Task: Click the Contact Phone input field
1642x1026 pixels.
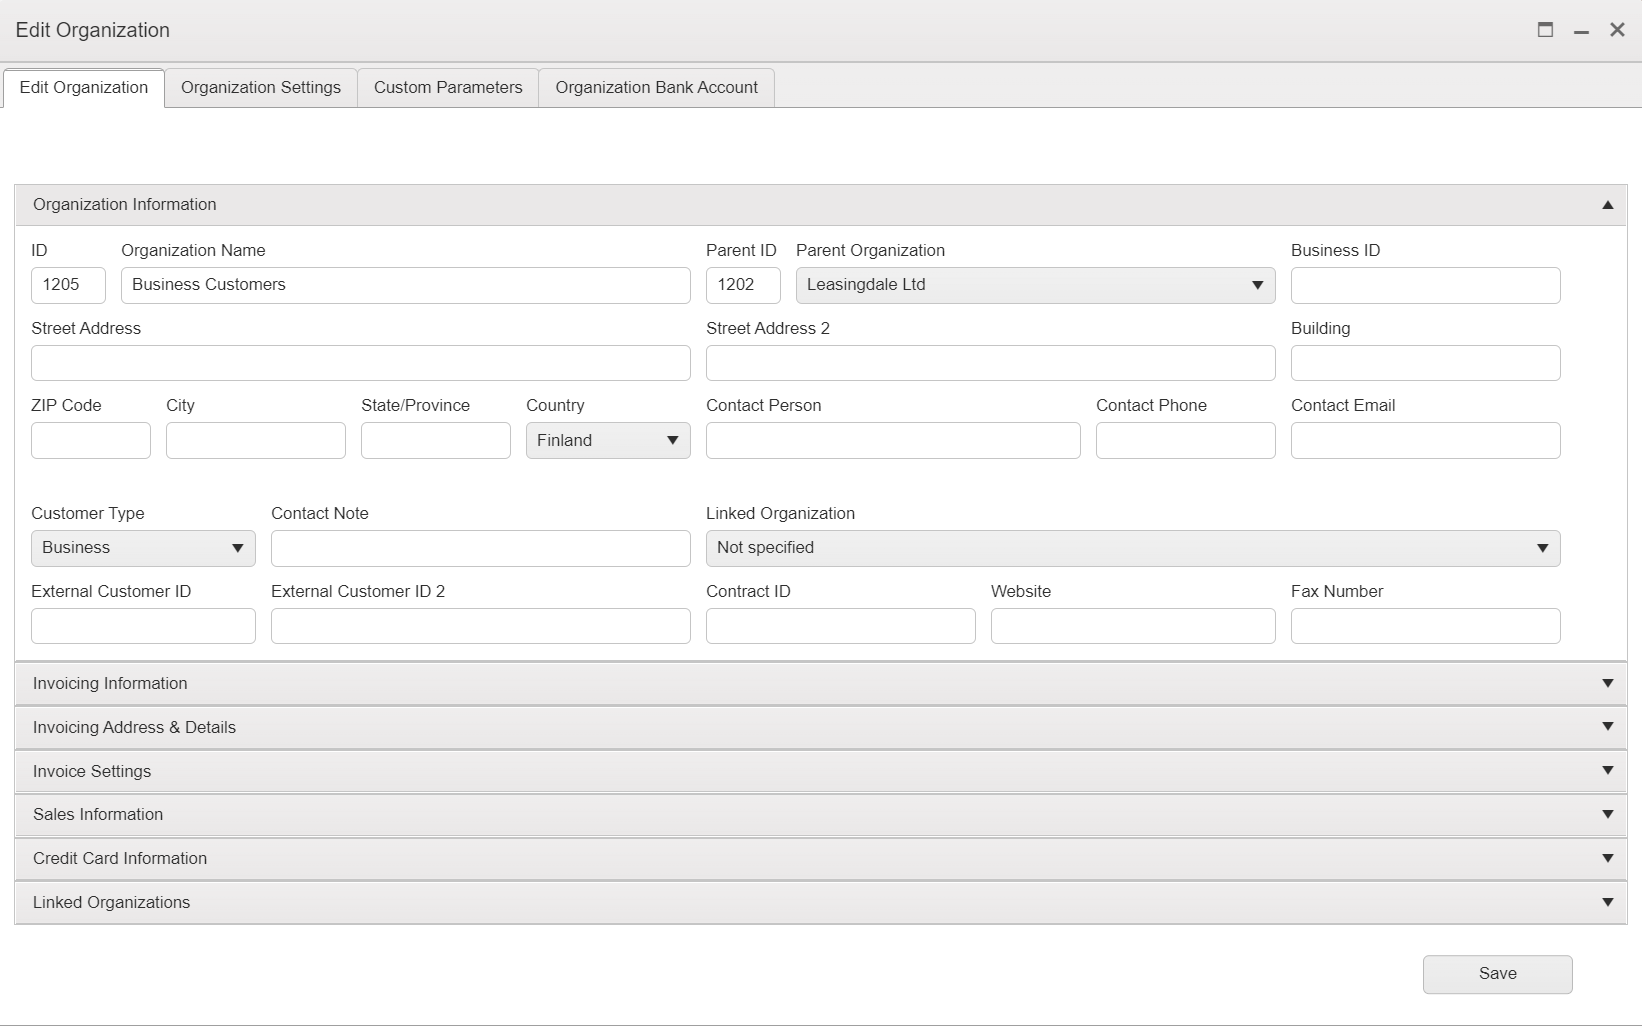Action: (x=1185, y=441)
